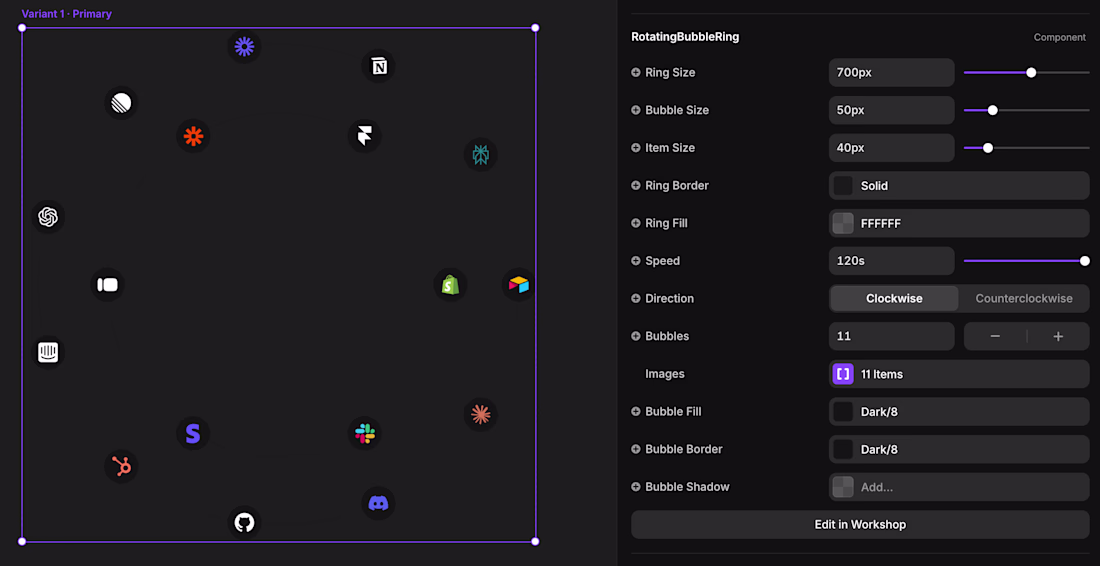Screen dimensions: 1100x566
Task: Open the Bubble Border Dark/8 style picker
Action: coord(959,449)
